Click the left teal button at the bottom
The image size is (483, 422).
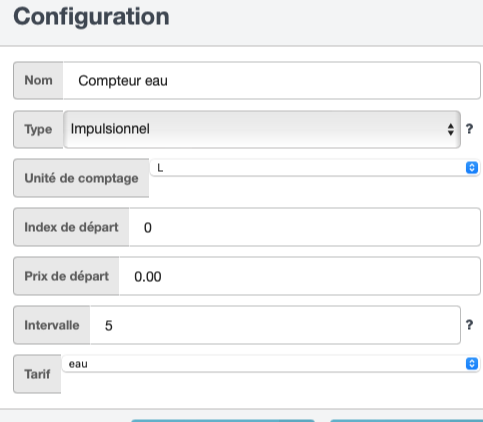pyautogui.click(x=223, y=421)
